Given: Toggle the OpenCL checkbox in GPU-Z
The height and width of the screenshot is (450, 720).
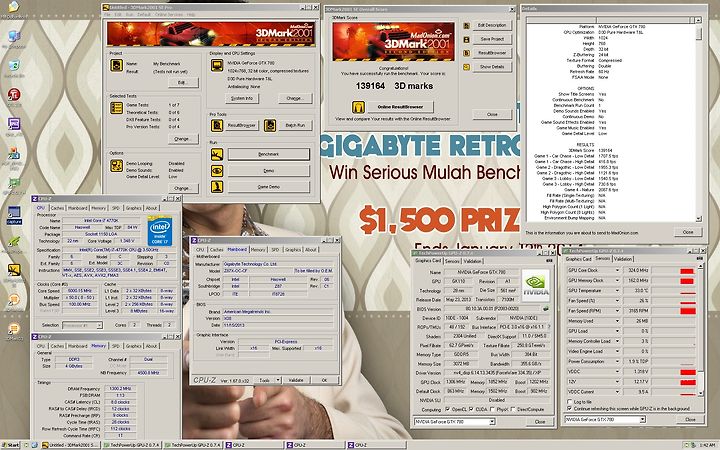Looking at the screenshot, I should click(448, 409).
